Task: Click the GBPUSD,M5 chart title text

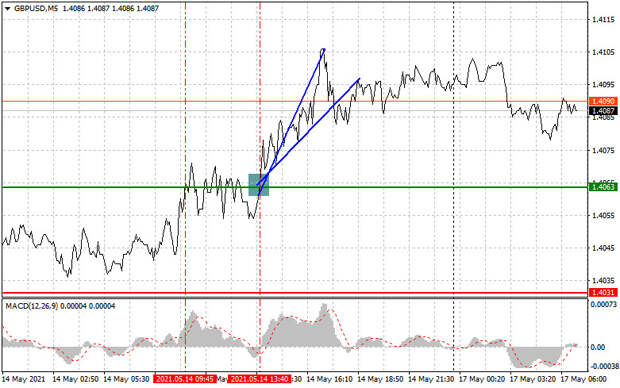Action: point(36,8)
